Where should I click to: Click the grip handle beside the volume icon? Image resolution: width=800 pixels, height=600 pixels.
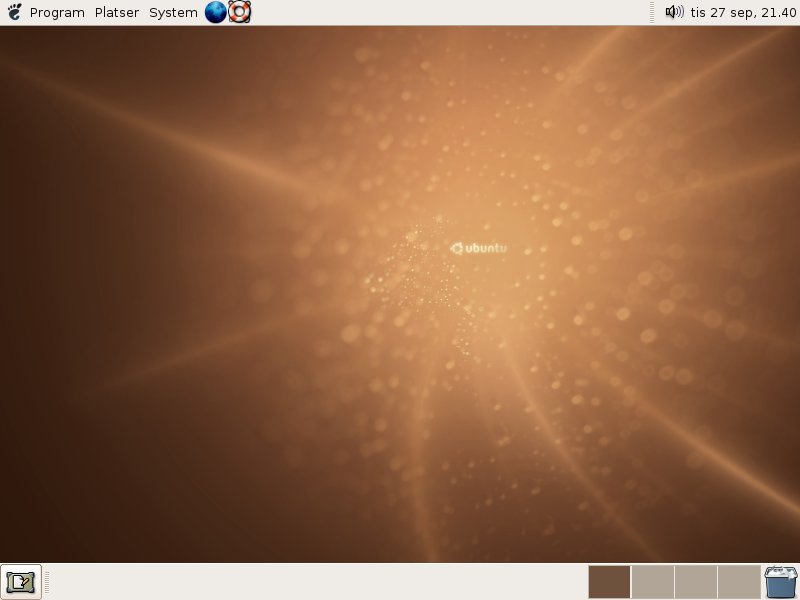(x=652, y=12)
